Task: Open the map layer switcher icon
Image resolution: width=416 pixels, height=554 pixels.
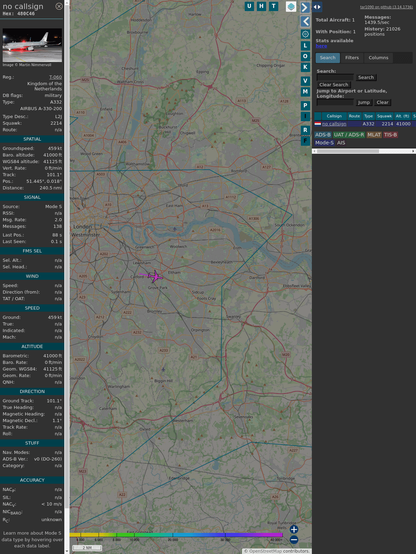Action: [x=291, y=6]
